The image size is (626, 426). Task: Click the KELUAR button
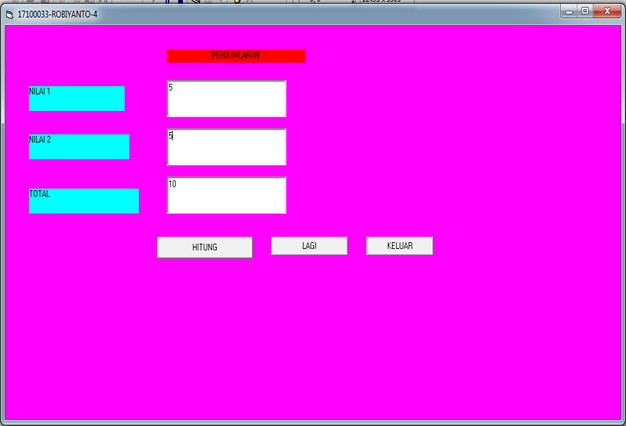tap(400, 246)
